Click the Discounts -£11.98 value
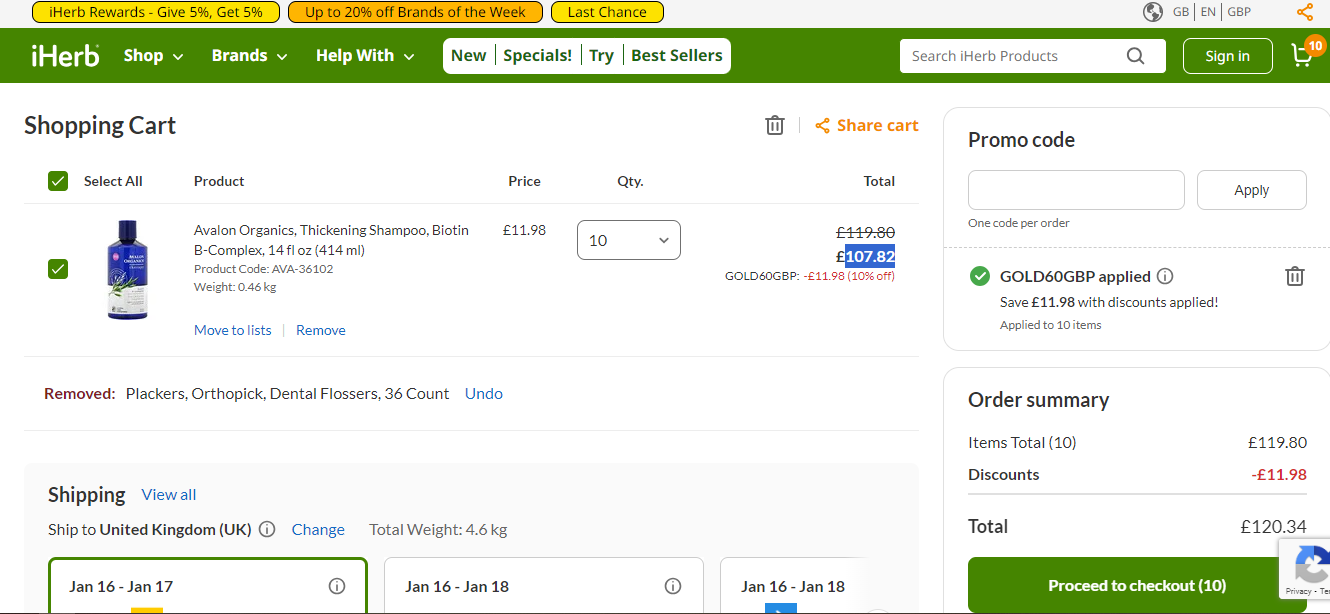Image resolution: width=1330 pixels, height=614 pixels. (x=1279, y=474)
